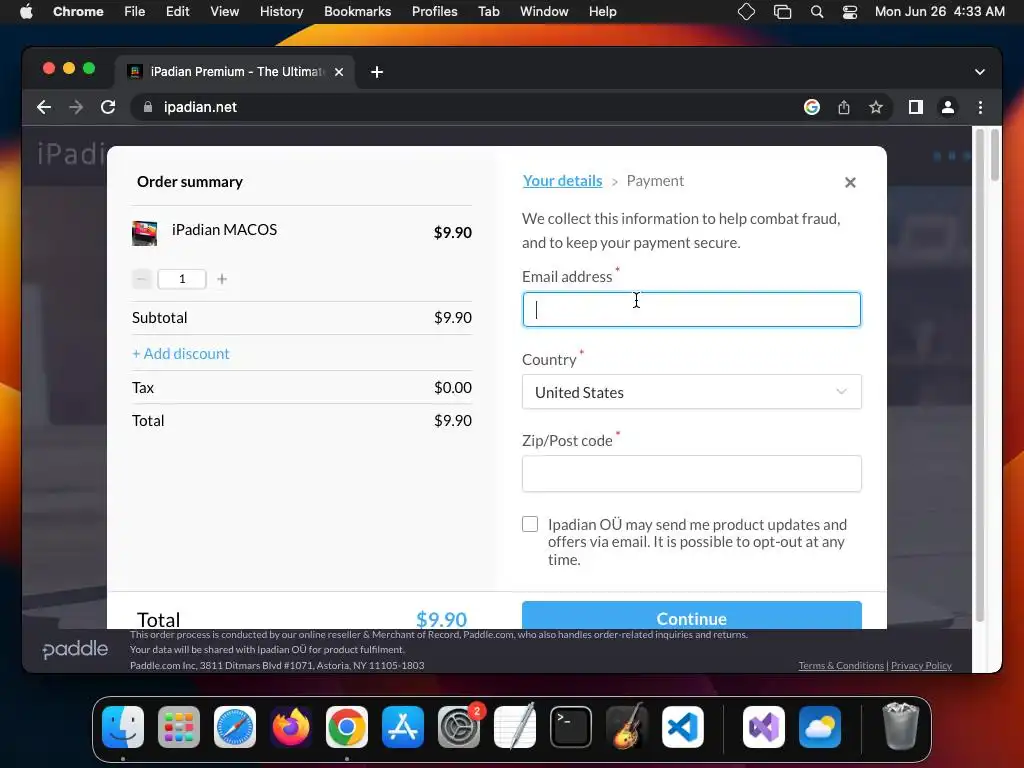Close the checkout dialog with the X

pos(850,182)
